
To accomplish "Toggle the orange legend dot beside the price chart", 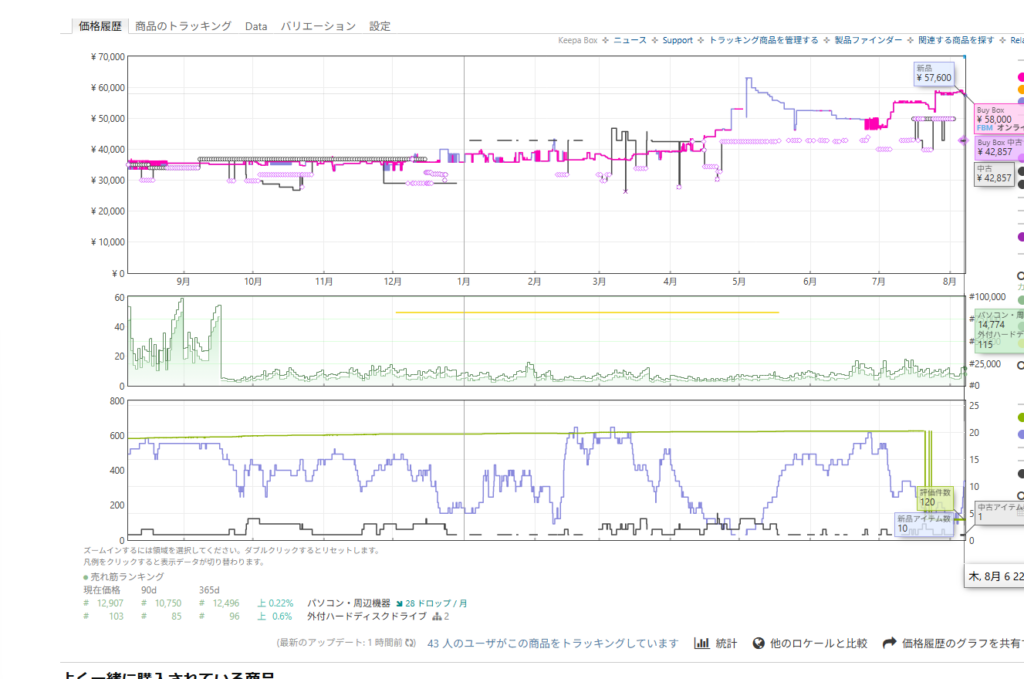I will pyautogui.click(x=1021, y=89).
